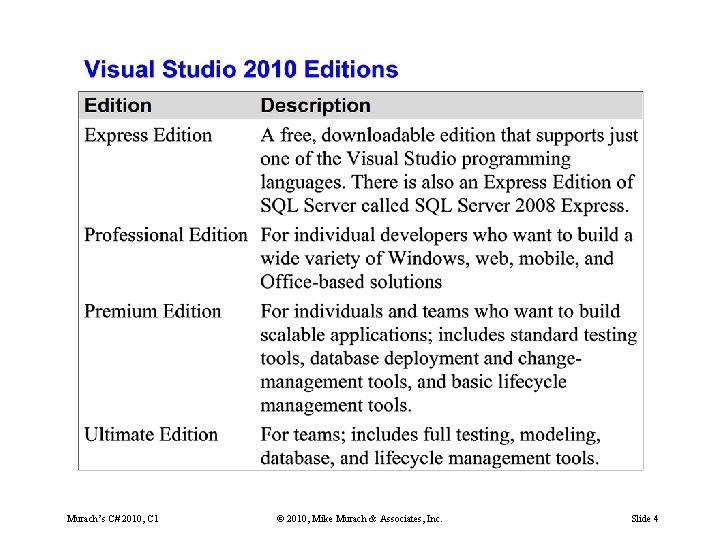
Task: Select the 'Premium Edition' table cell
Action: point(152,311)
